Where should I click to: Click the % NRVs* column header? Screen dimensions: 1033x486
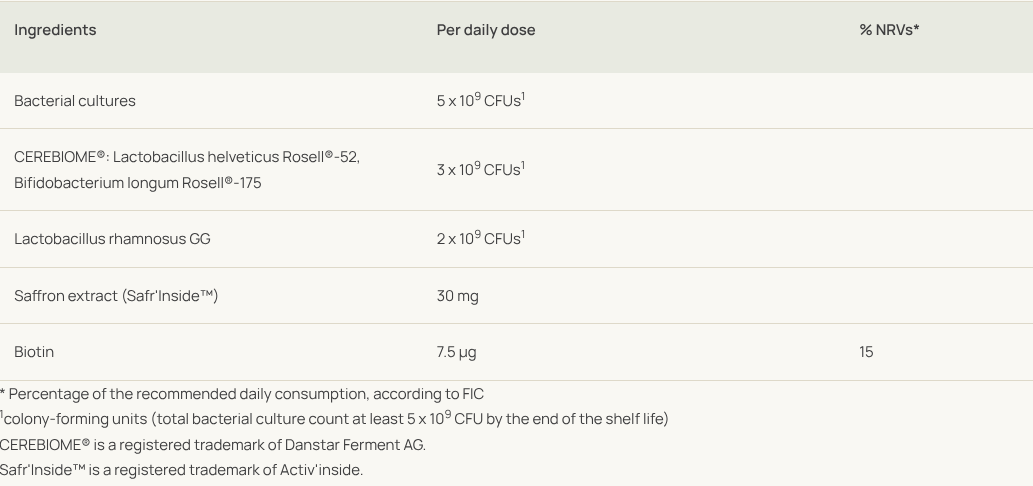pyautogui.click(x=888, y=30)
